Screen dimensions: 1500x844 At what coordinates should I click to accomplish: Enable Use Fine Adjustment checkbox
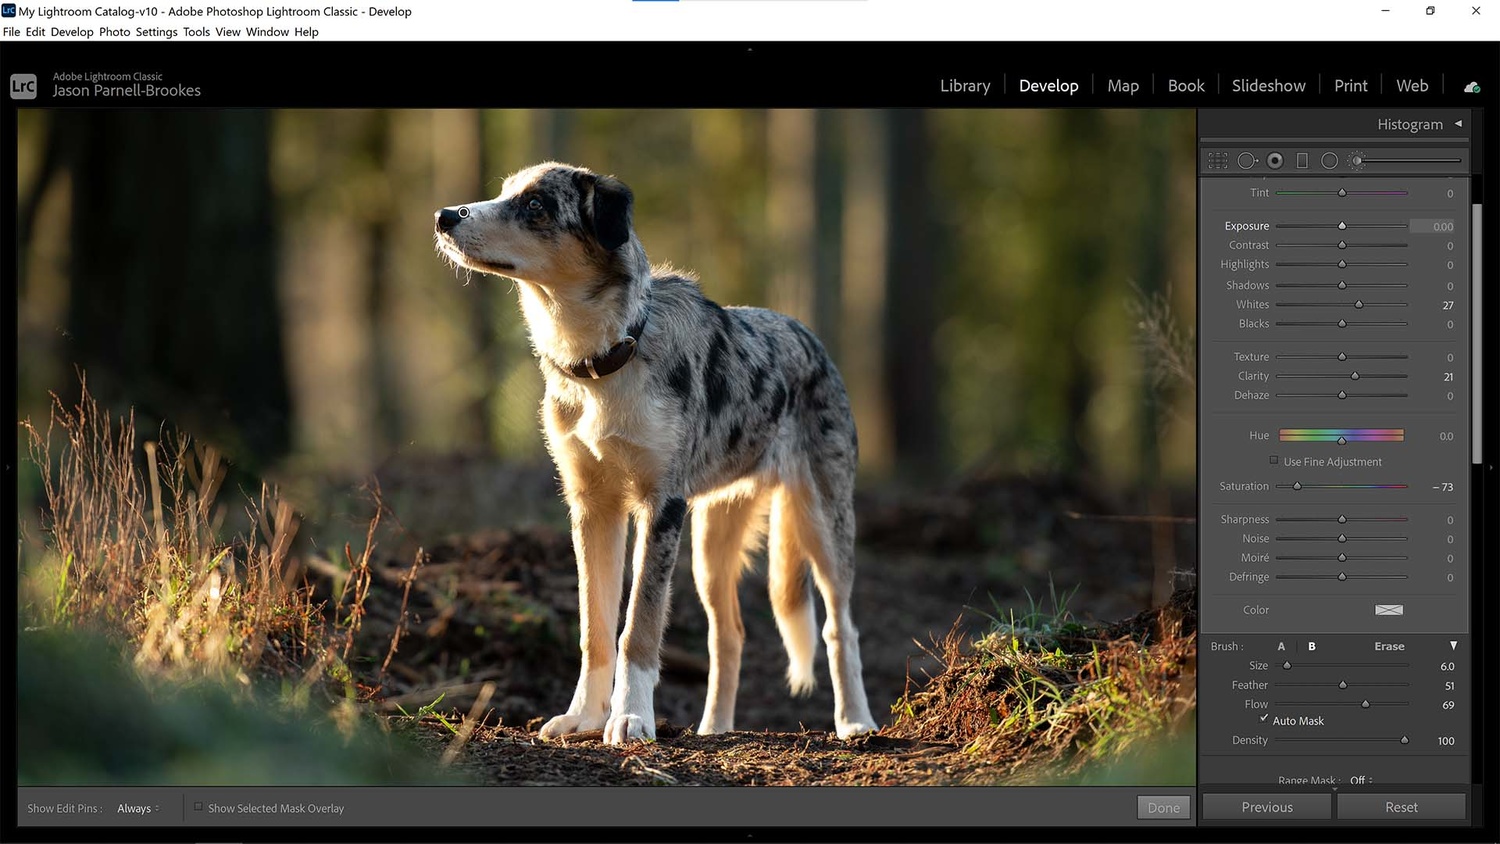coord(1274,461)
